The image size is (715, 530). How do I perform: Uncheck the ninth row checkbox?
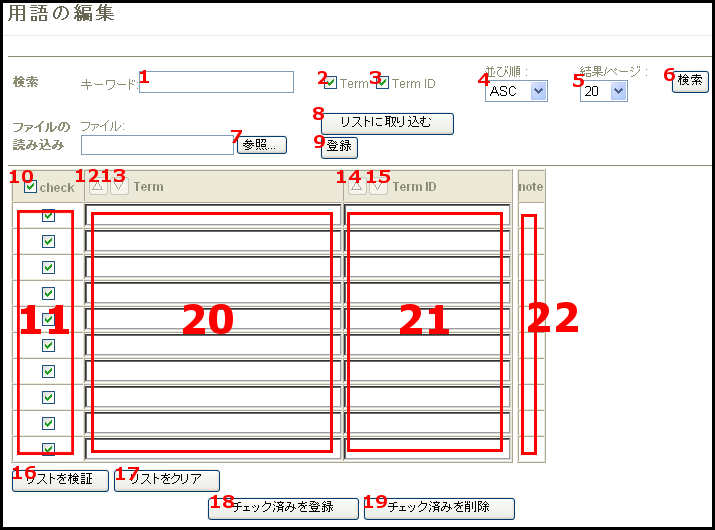48,423
